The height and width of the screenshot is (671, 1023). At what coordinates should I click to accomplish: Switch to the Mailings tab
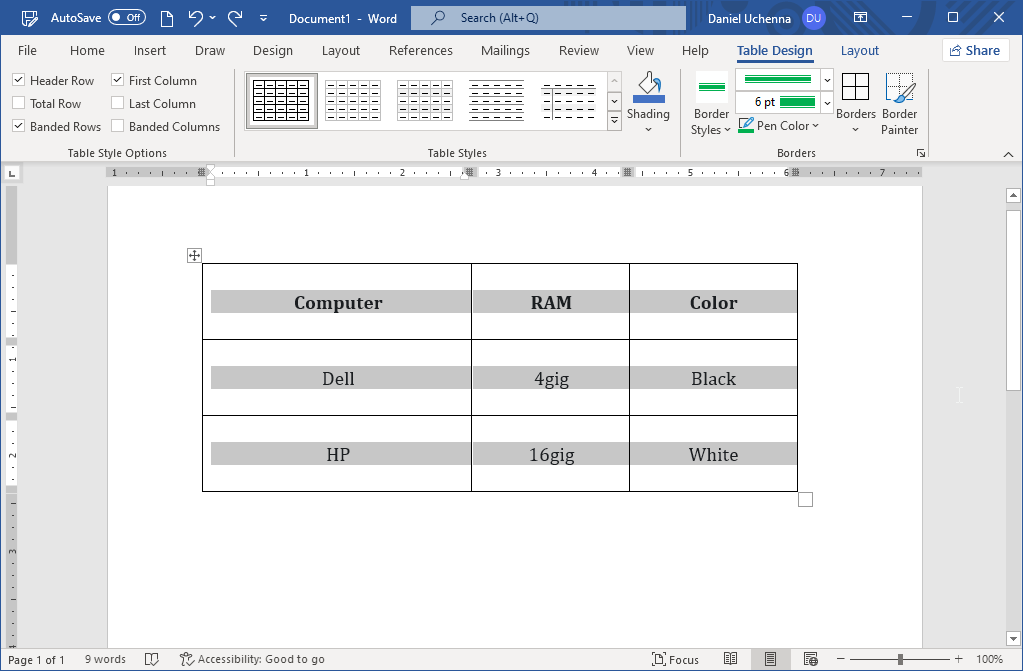point(505,50)
